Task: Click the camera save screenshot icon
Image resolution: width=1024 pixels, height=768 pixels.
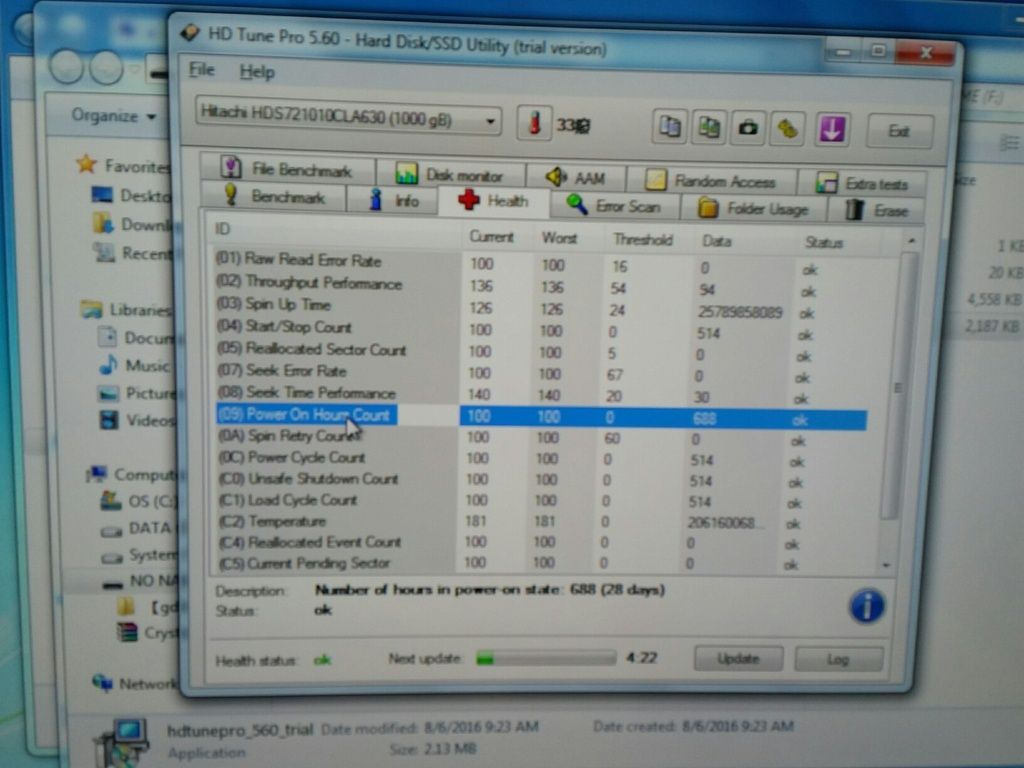Action: pyautogui.click(x=748, y=128)
